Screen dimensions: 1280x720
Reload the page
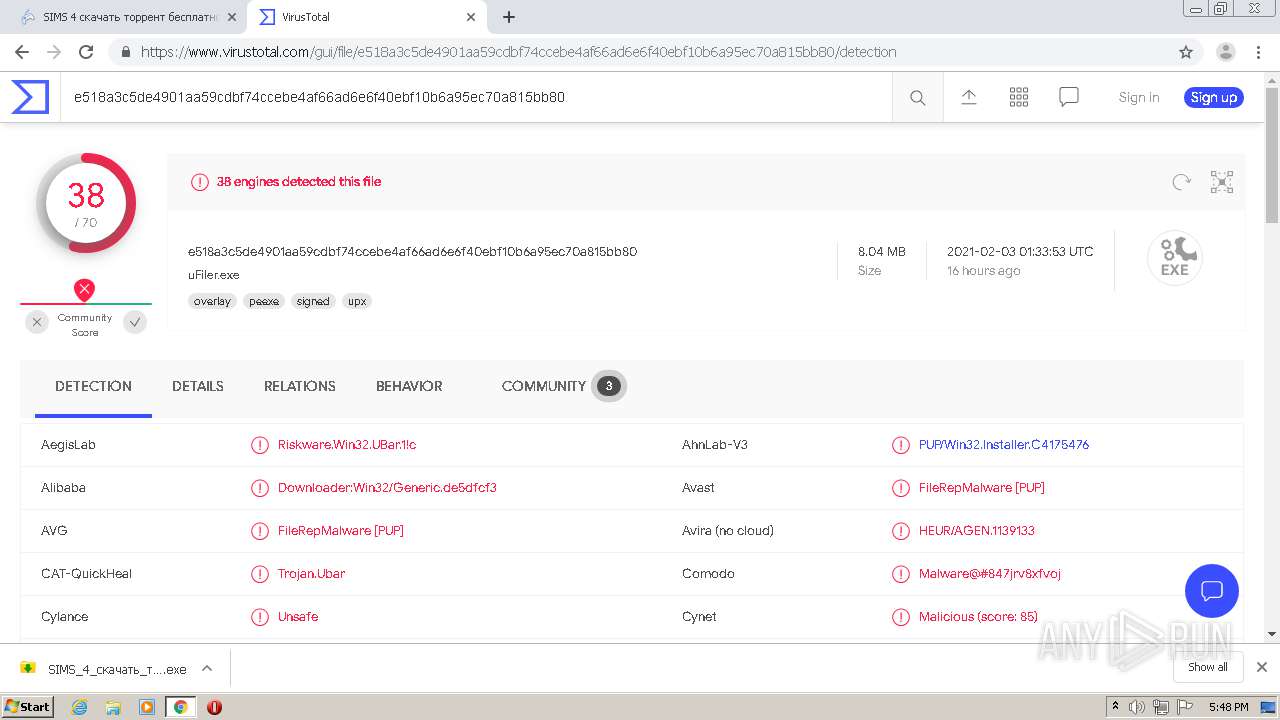click(x=86, y=52)
